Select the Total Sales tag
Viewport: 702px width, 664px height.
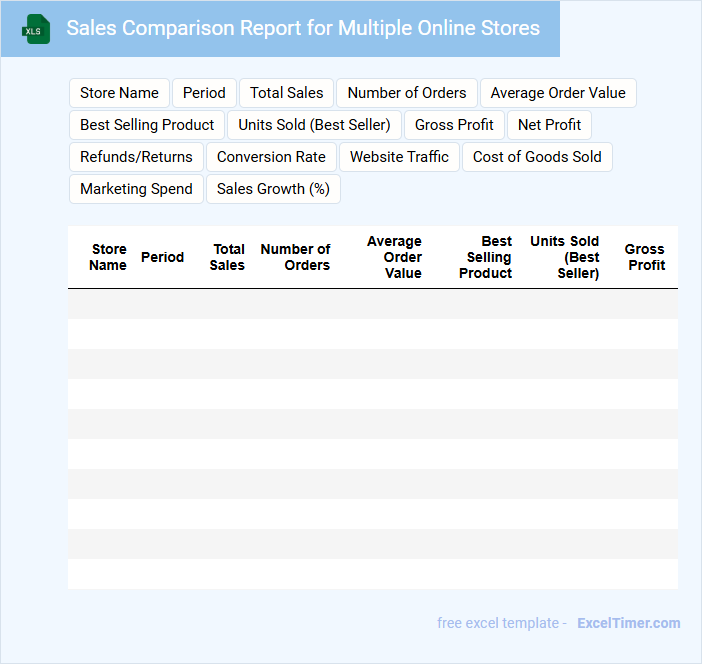pos(286,93)
